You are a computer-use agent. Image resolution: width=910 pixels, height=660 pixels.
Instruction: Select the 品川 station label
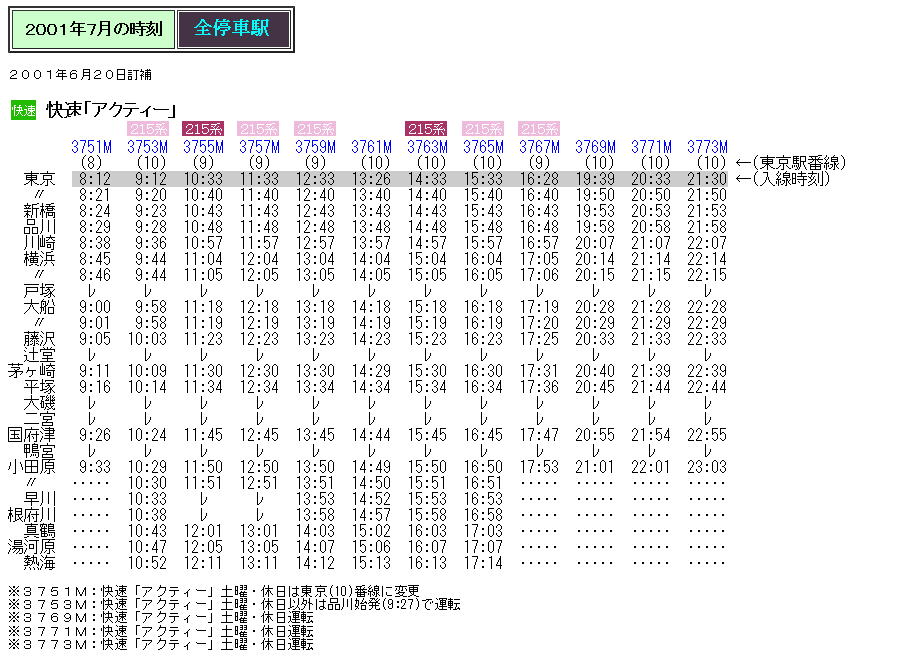click(x=39, y=227)
